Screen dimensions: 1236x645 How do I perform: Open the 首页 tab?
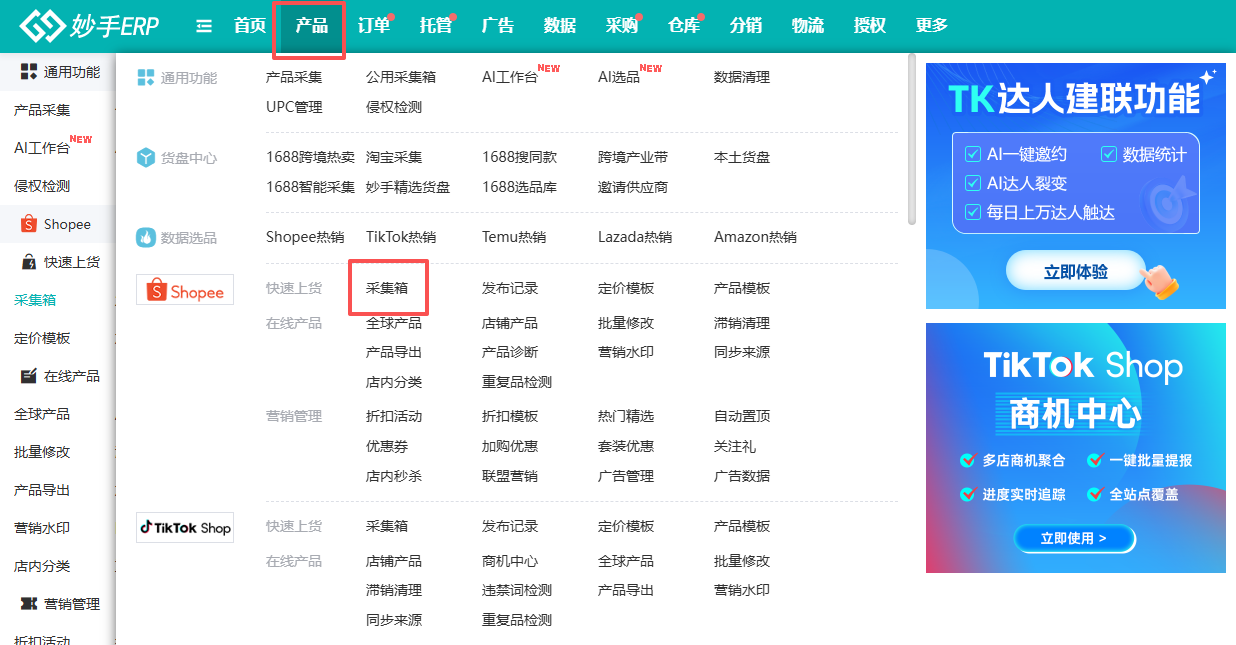coord(250,26)
